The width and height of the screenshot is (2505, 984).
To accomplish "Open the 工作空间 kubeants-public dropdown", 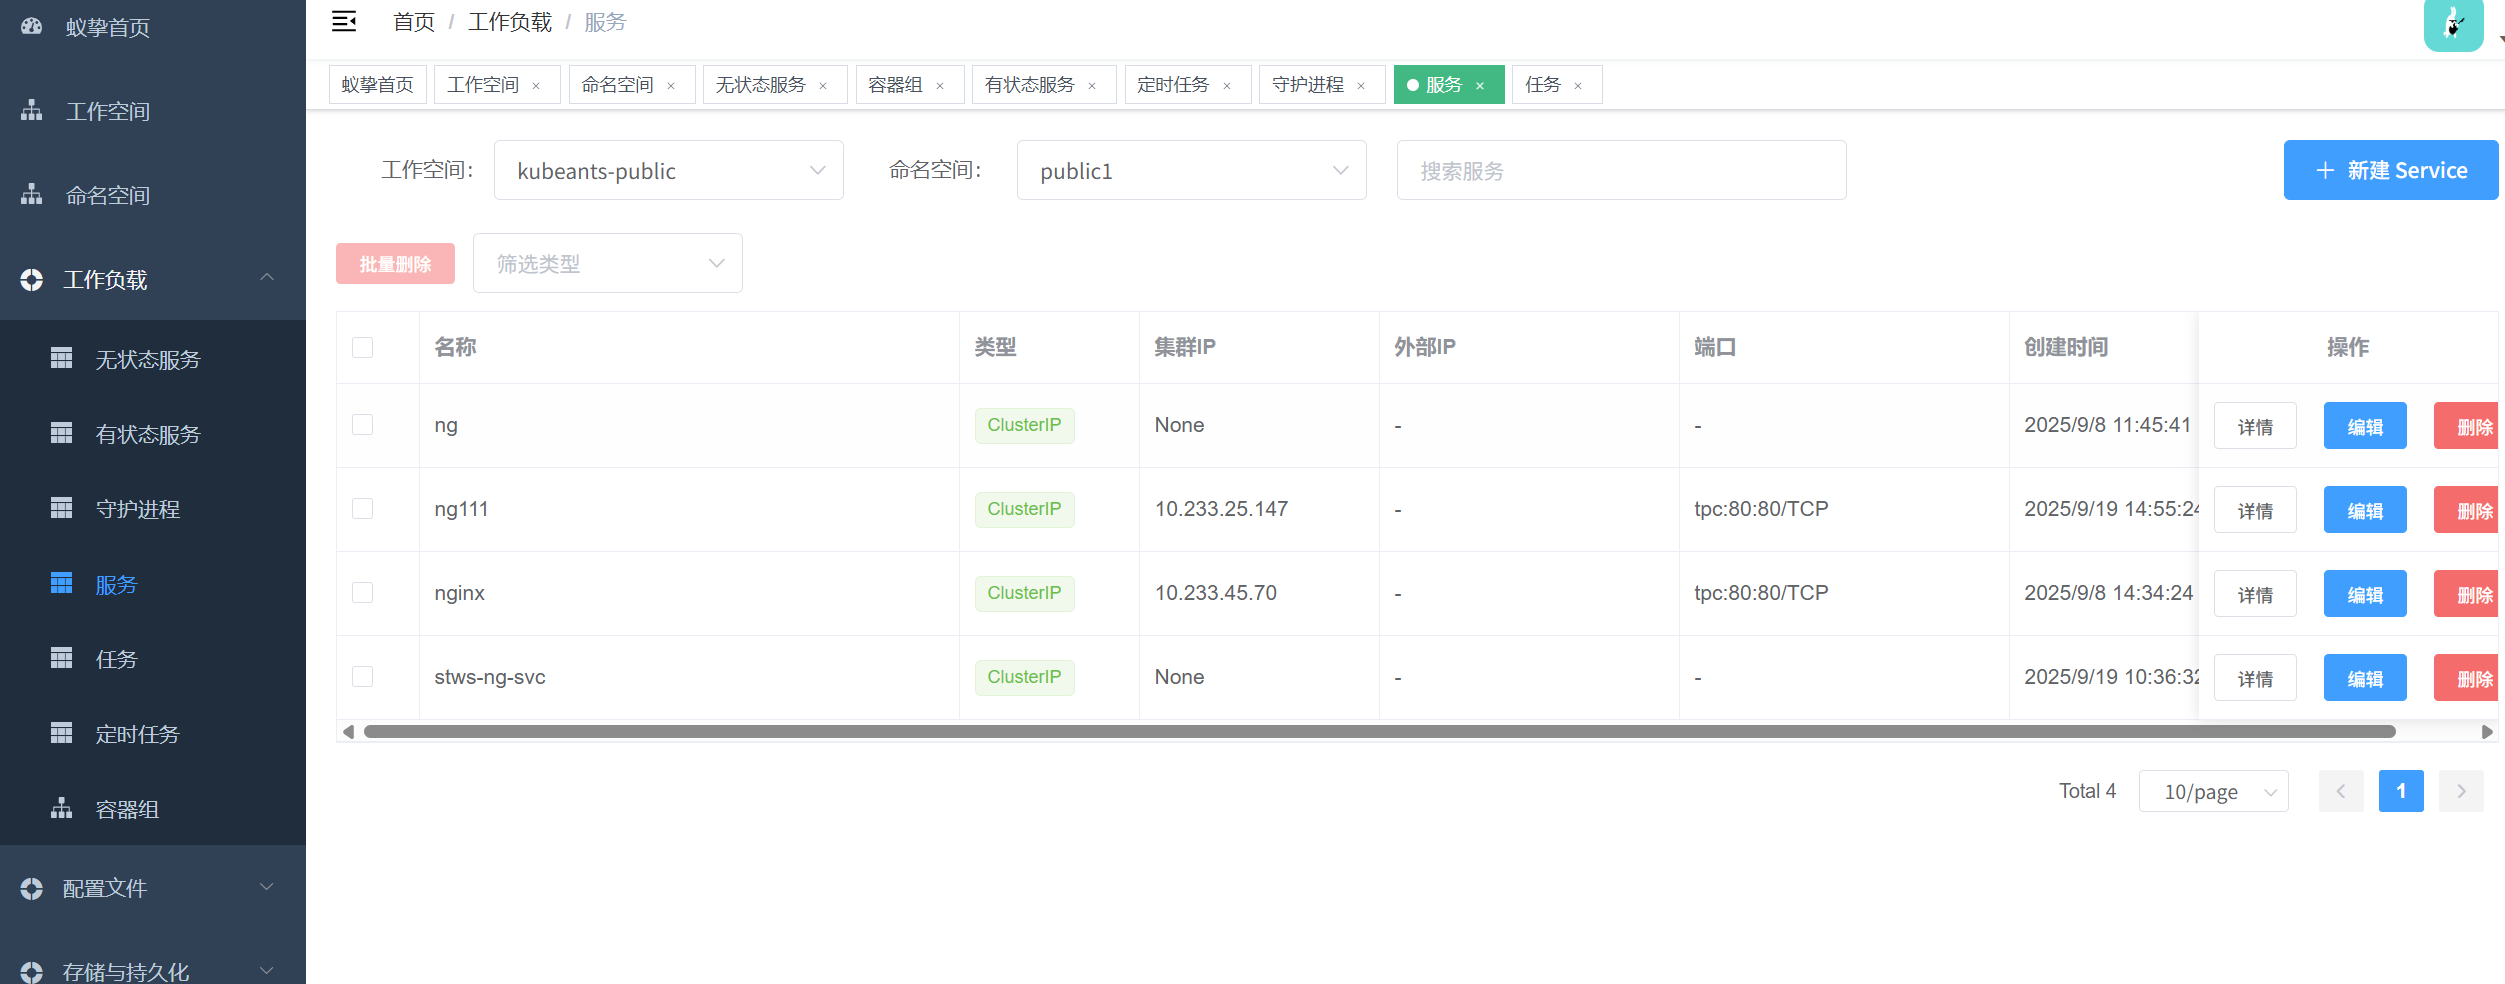I will (668, 171).
